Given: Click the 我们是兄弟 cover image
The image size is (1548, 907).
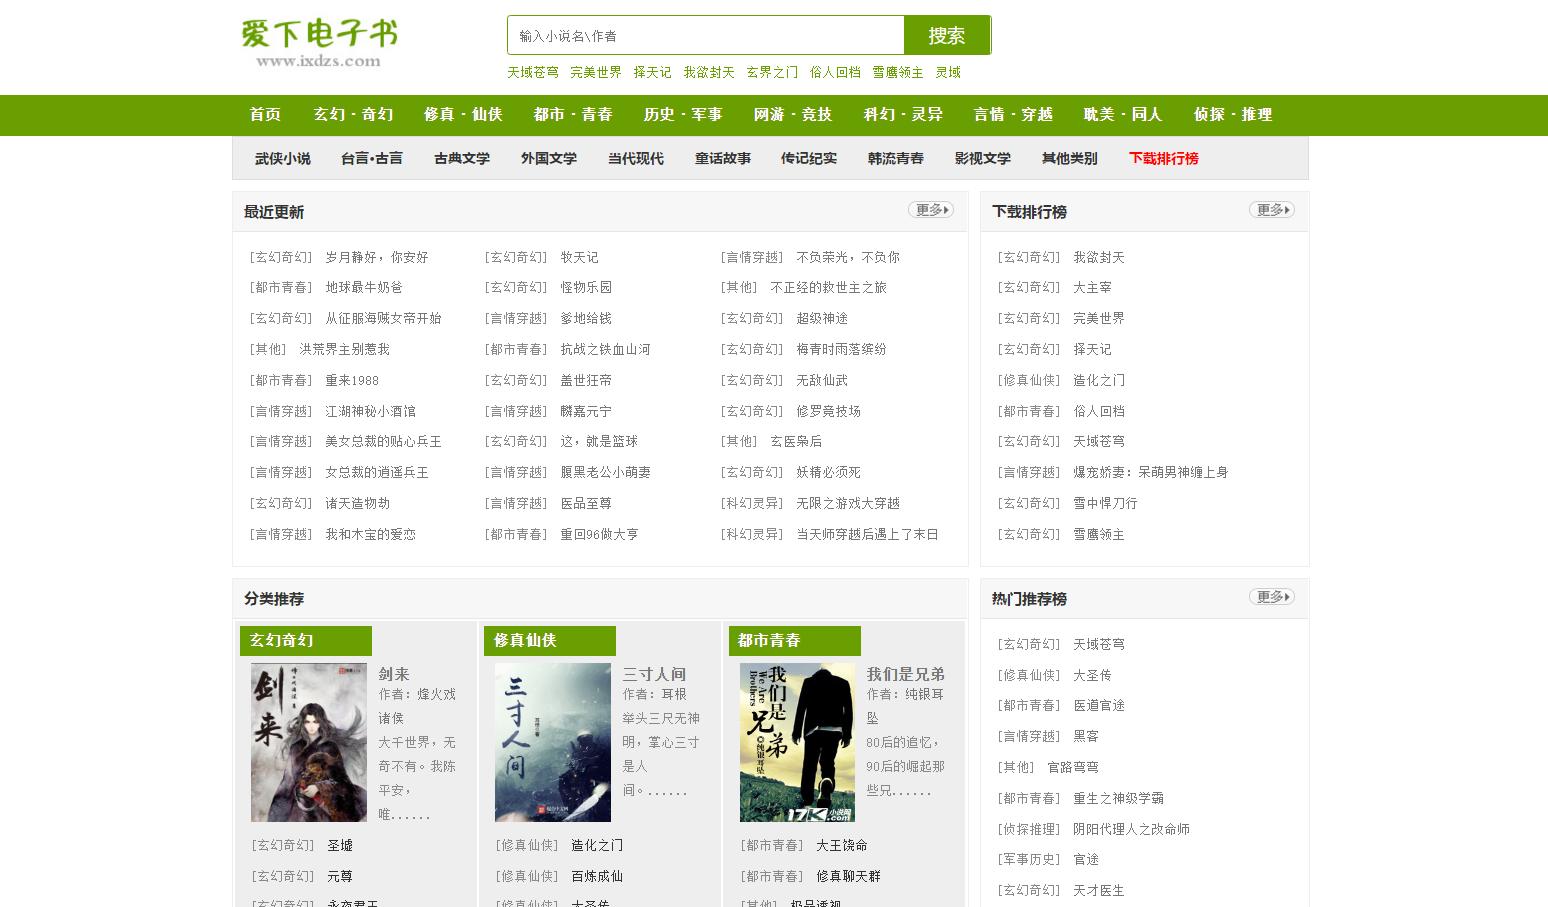Looking at the screenshot, I should (x=796, y=742).
